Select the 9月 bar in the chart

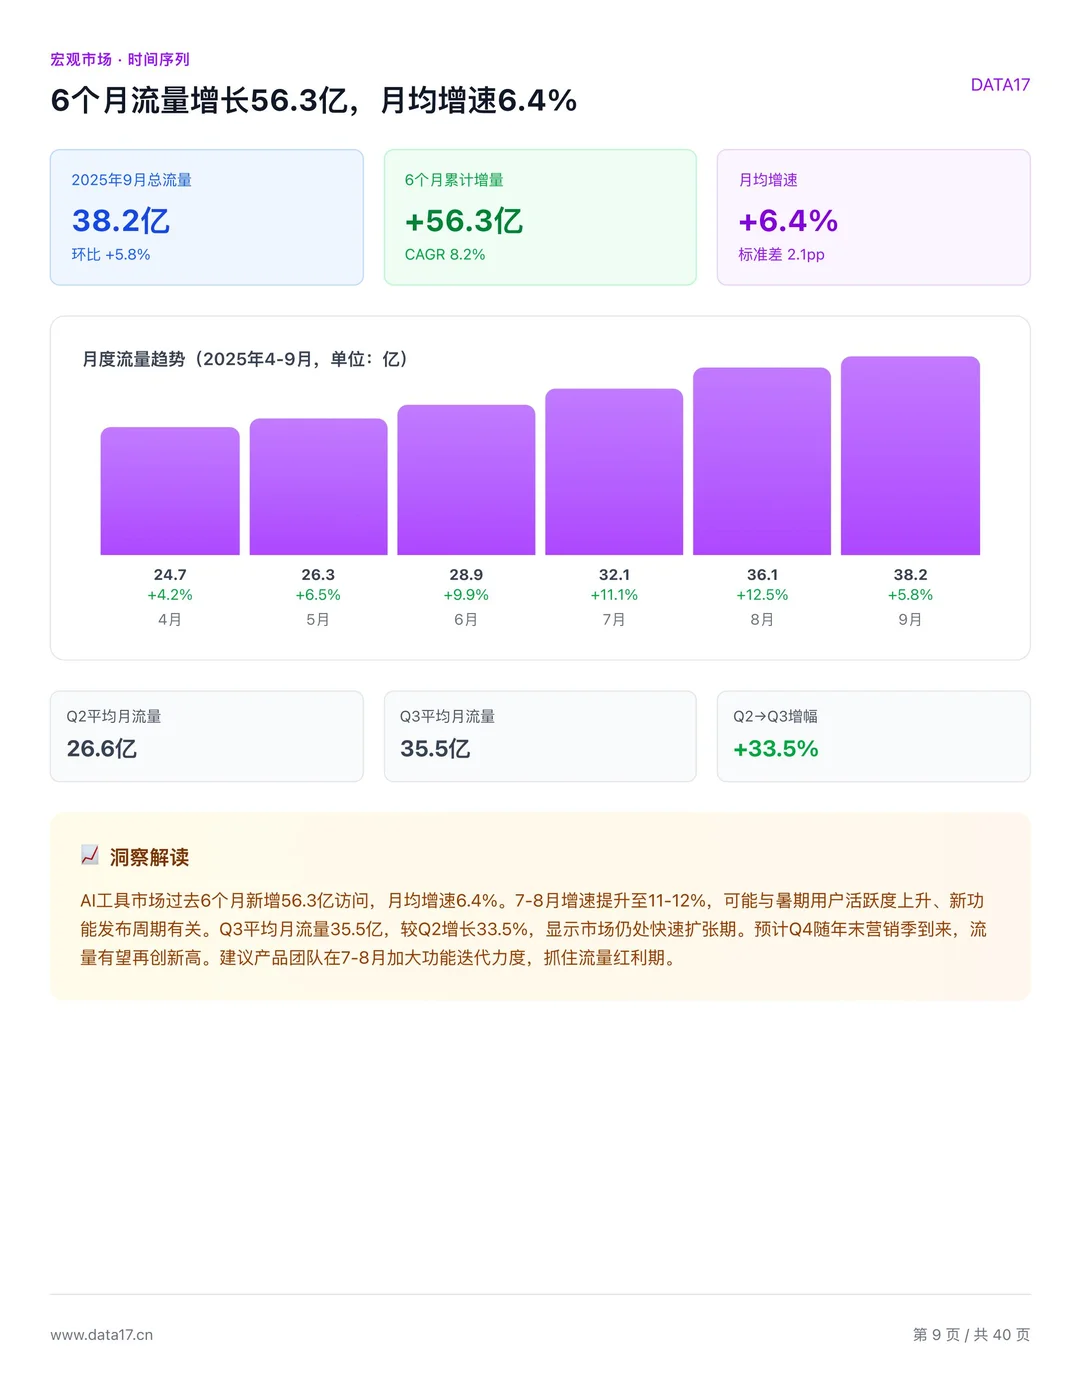[x=910, y=455]
